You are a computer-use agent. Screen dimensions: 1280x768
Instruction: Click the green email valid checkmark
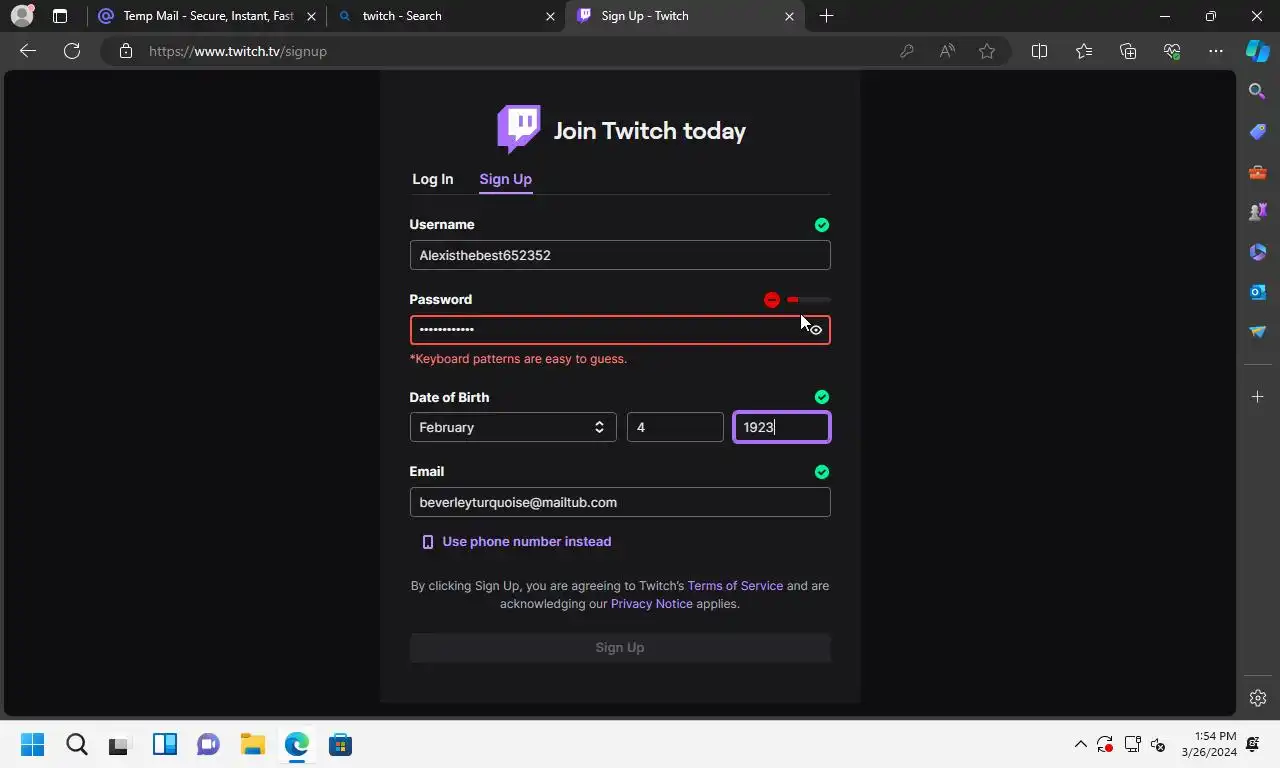point(822,472)
